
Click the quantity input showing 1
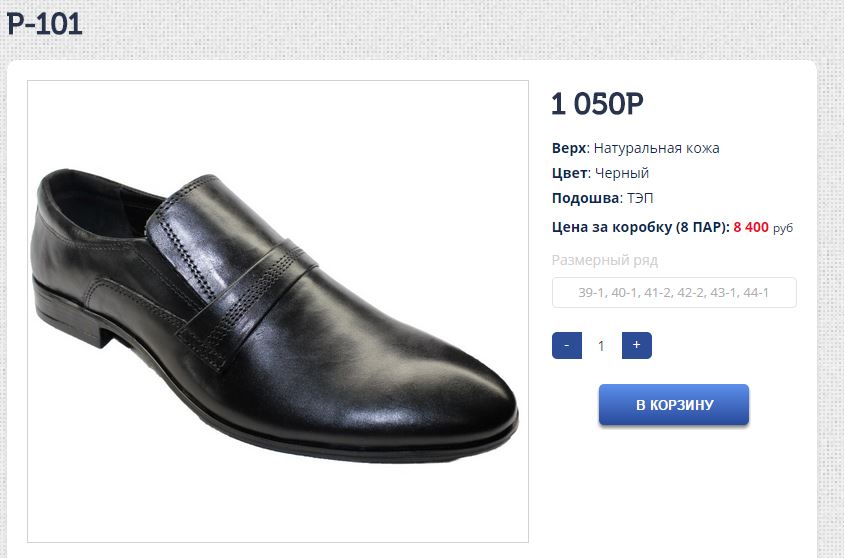(x=601, y=346)
